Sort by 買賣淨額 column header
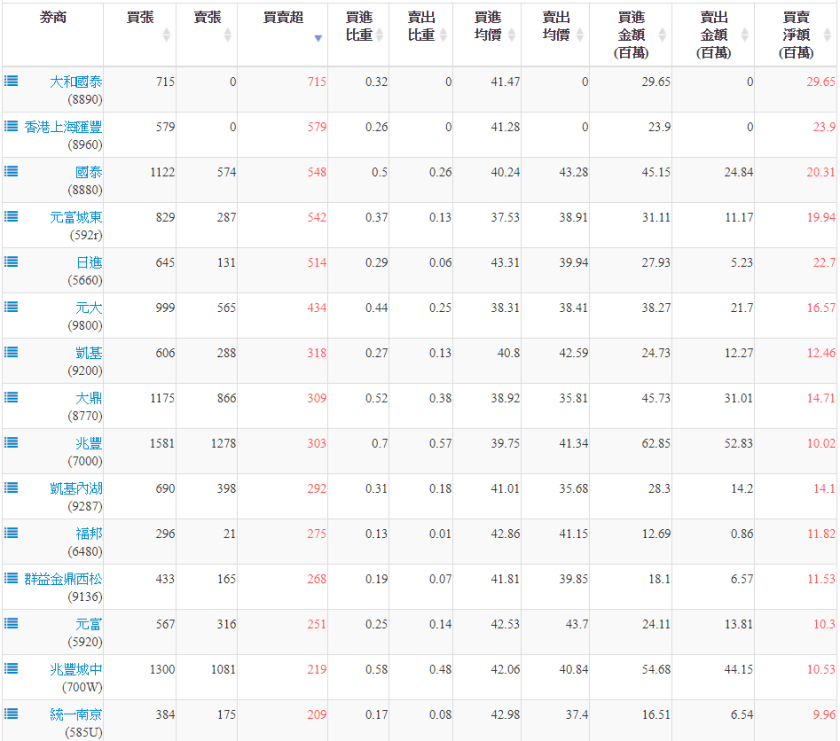 [x=796, y=34]
